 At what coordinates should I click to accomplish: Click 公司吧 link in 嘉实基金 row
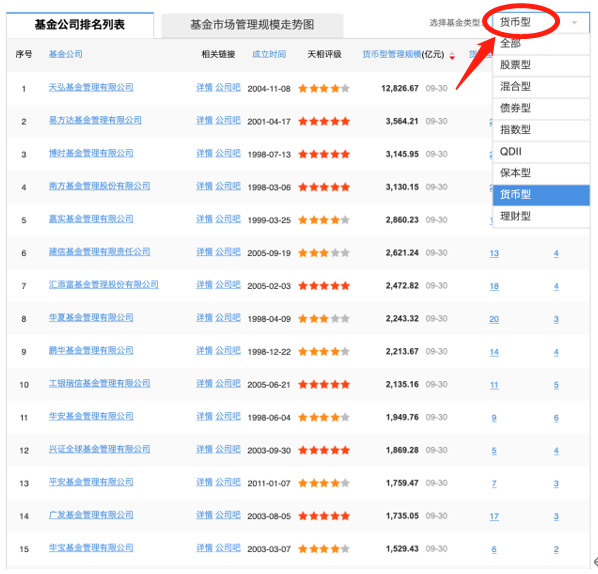pyautogui.click(x=228, y=219)
